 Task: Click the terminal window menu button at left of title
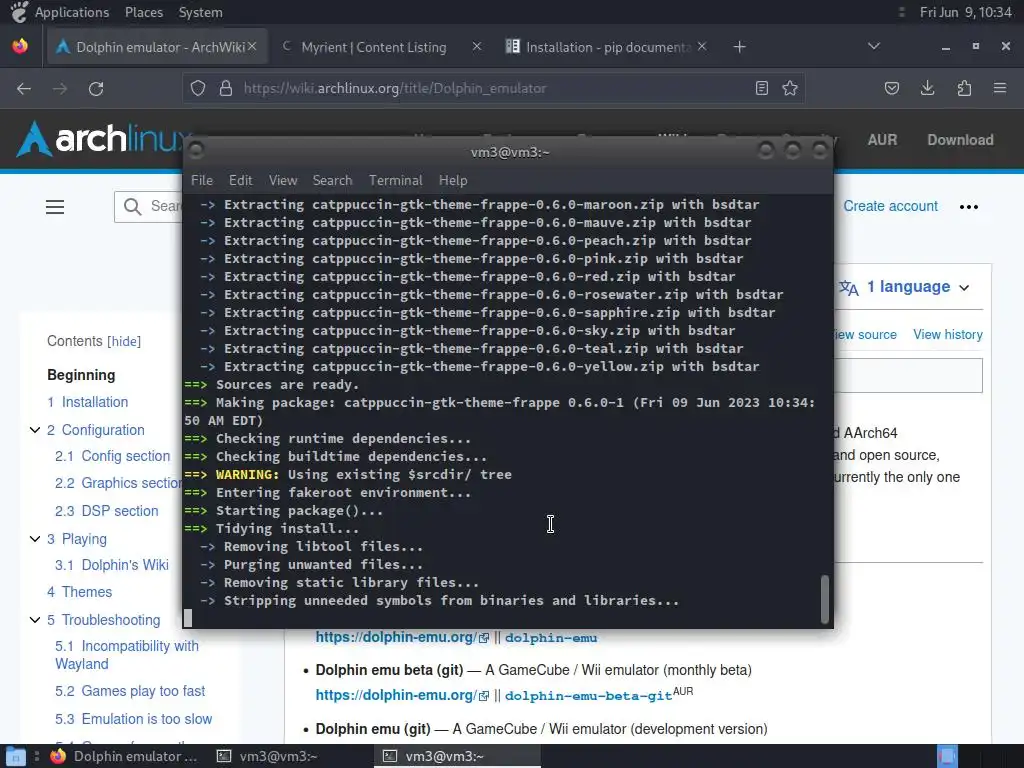196,151
